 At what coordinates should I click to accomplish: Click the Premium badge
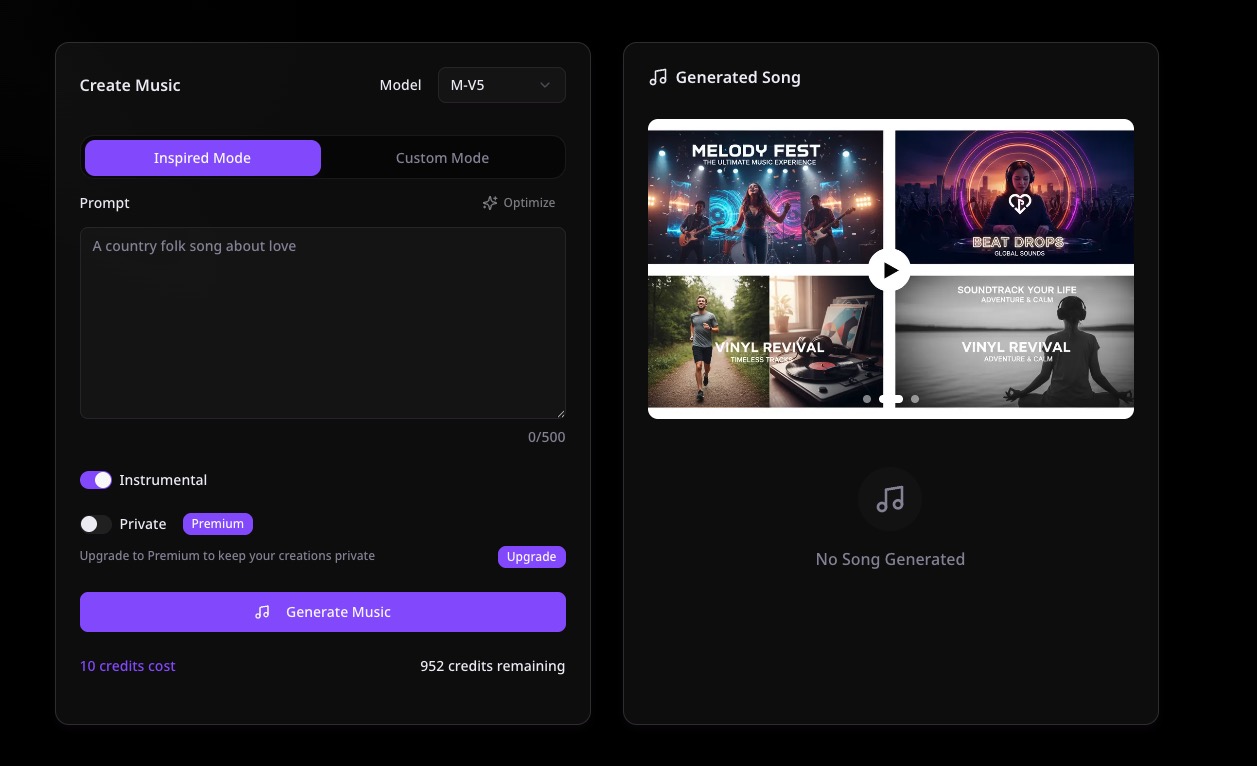pyautogui.click(x=217, y=524)
